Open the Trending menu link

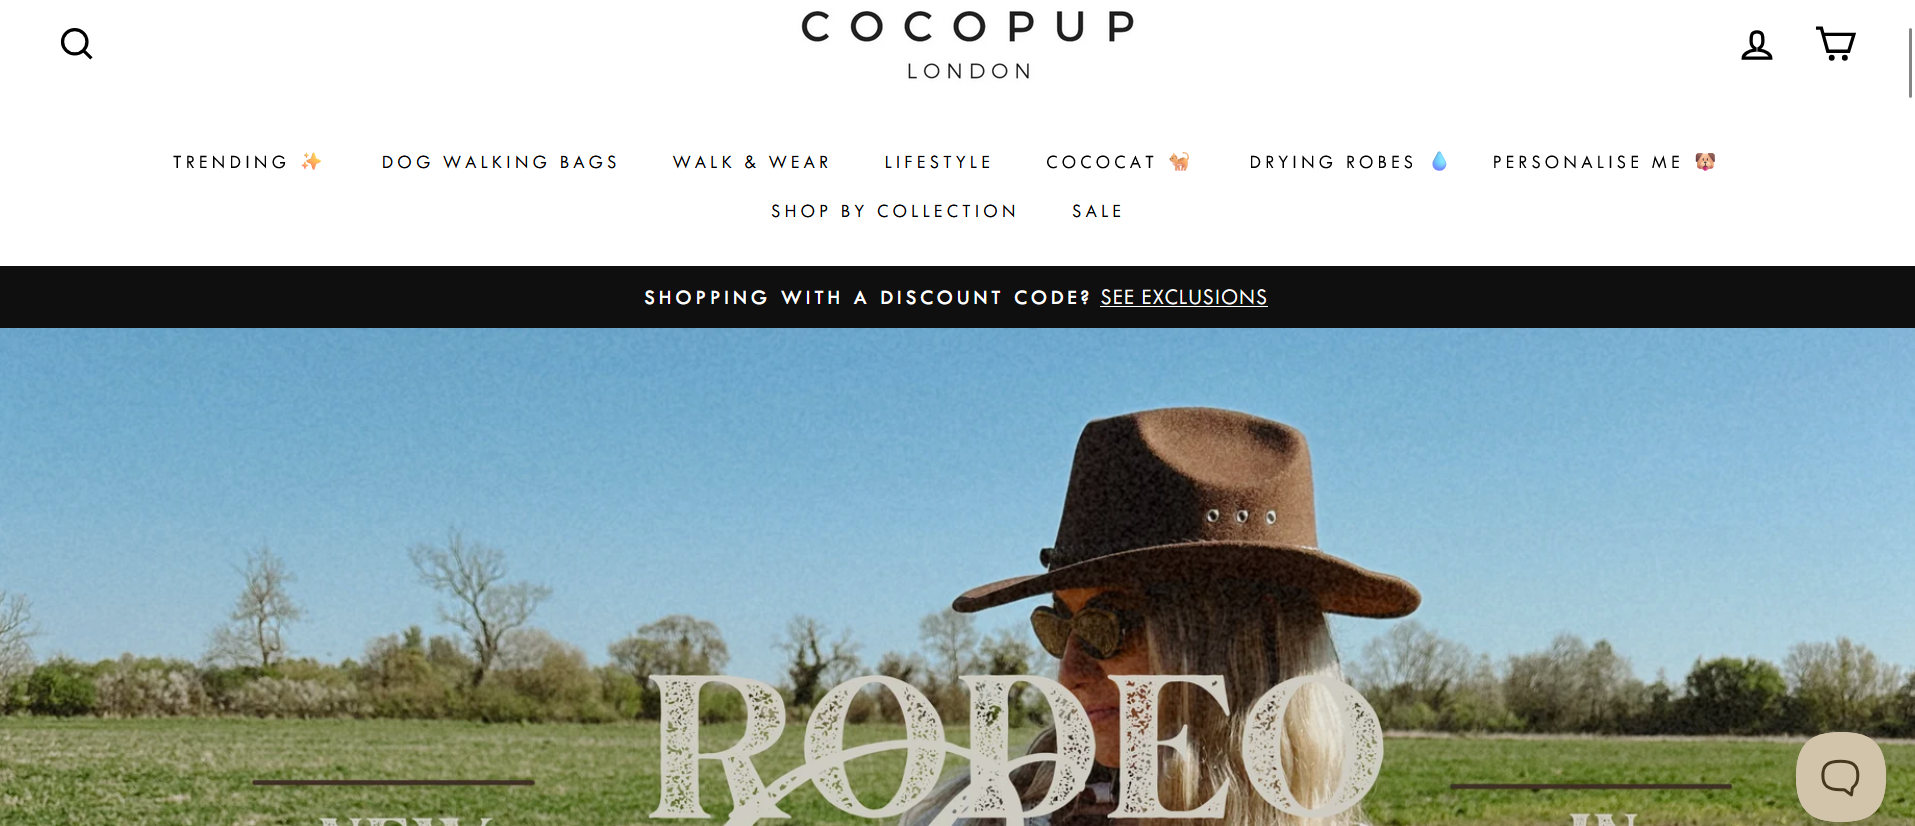230,162
